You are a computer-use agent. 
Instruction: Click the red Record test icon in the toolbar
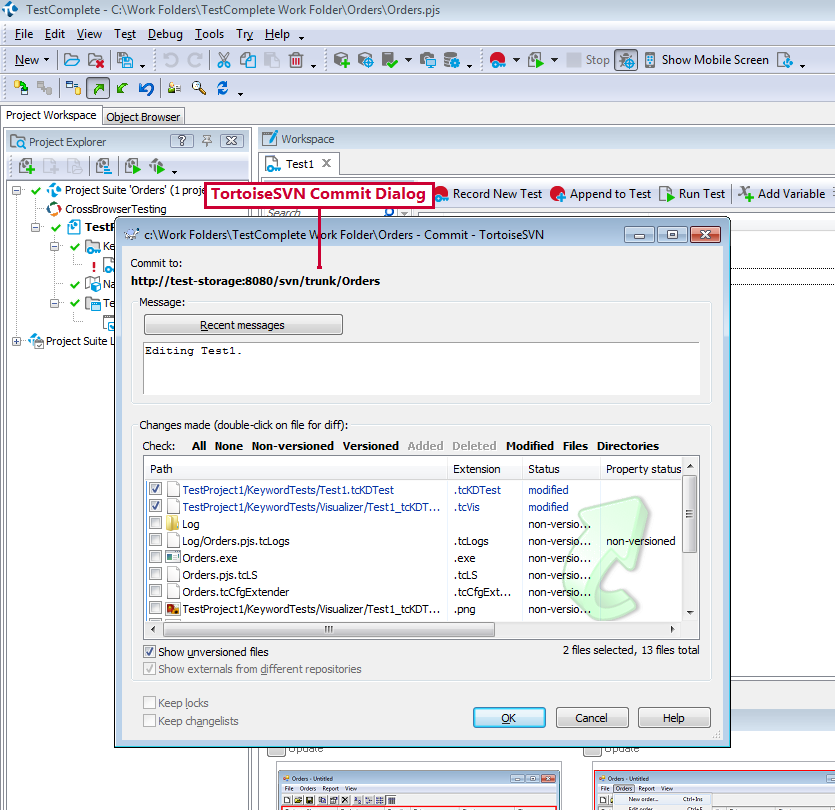pos(497,60)
